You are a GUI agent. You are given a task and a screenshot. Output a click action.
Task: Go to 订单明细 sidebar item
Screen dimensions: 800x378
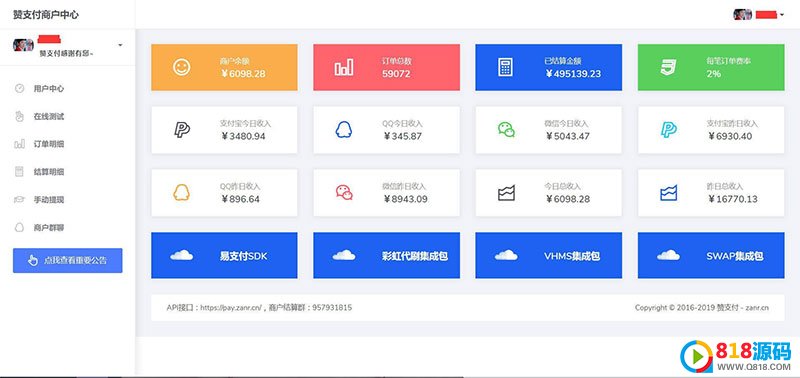tap(49, 144)
